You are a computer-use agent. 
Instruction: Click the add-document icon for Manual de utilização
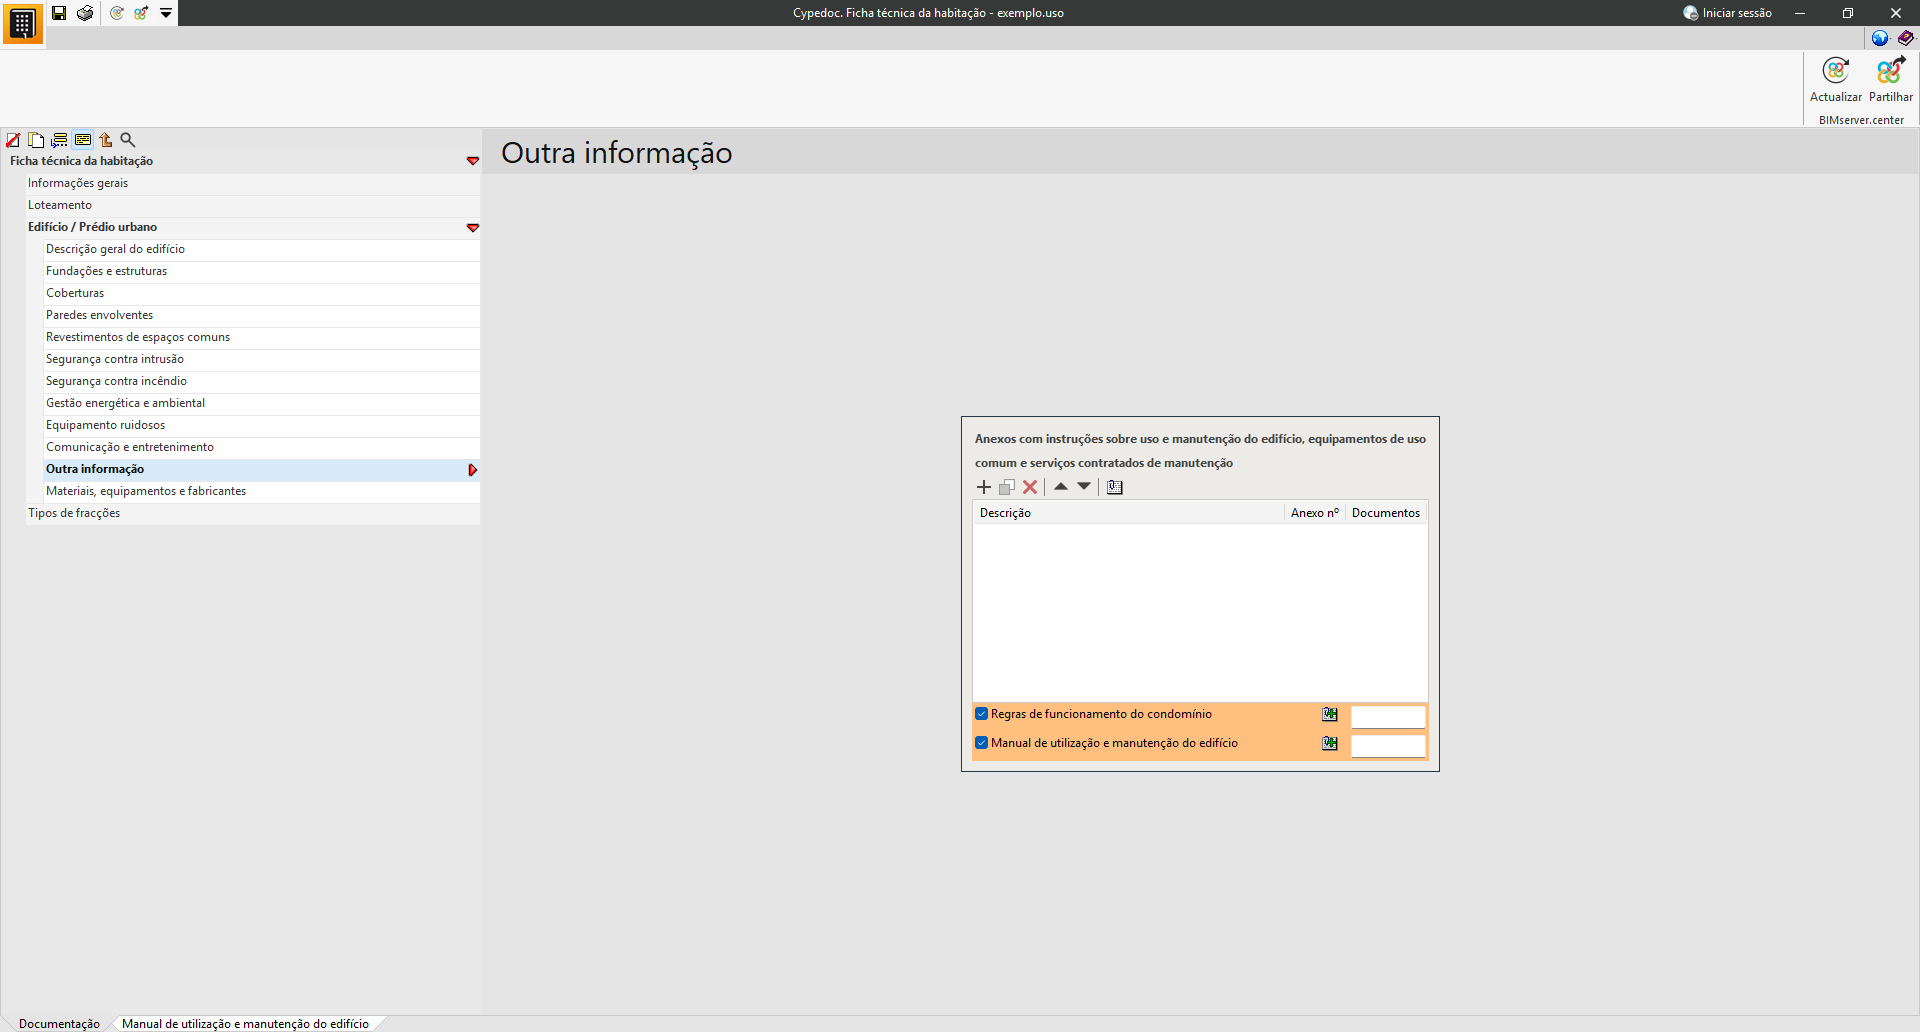tap(1330, 743)
